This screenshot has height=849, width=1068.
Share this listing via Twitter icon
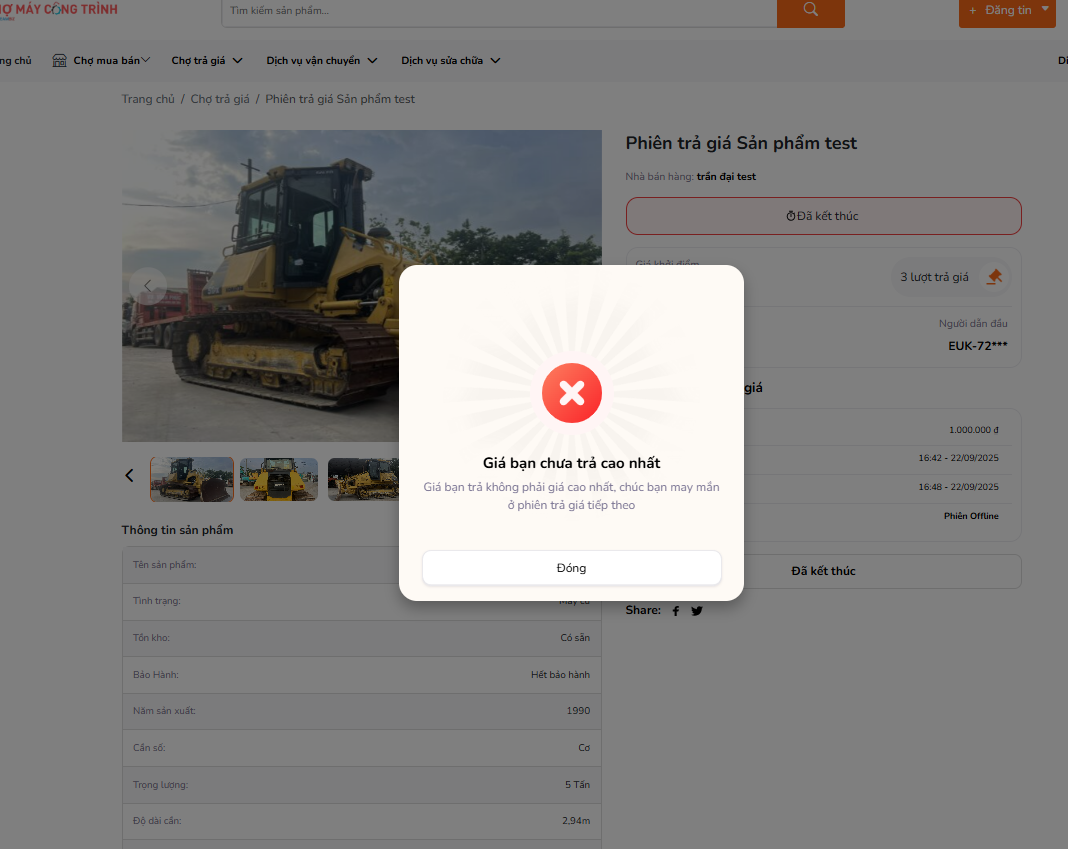tap(697, 611)
